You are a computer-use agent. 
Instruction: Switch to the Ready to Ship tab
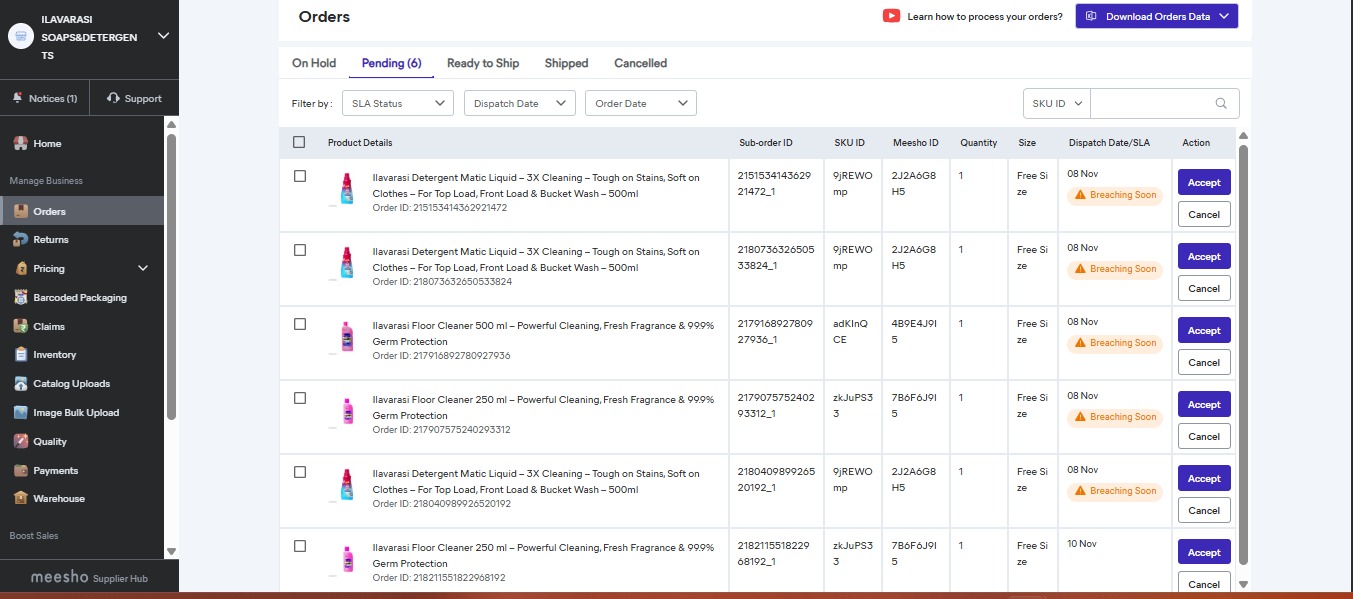coord(483,63)
